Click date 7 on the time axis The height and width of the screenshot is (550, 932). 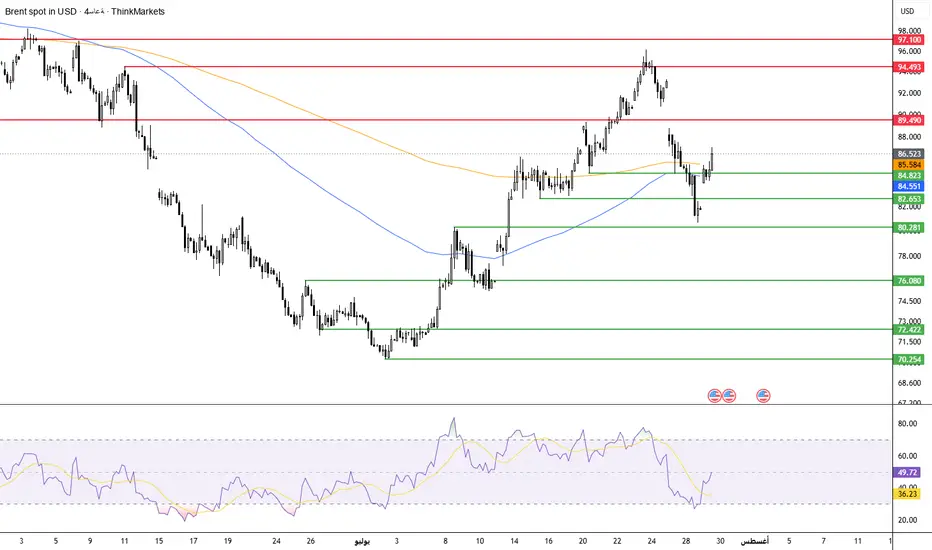(823, 541)
